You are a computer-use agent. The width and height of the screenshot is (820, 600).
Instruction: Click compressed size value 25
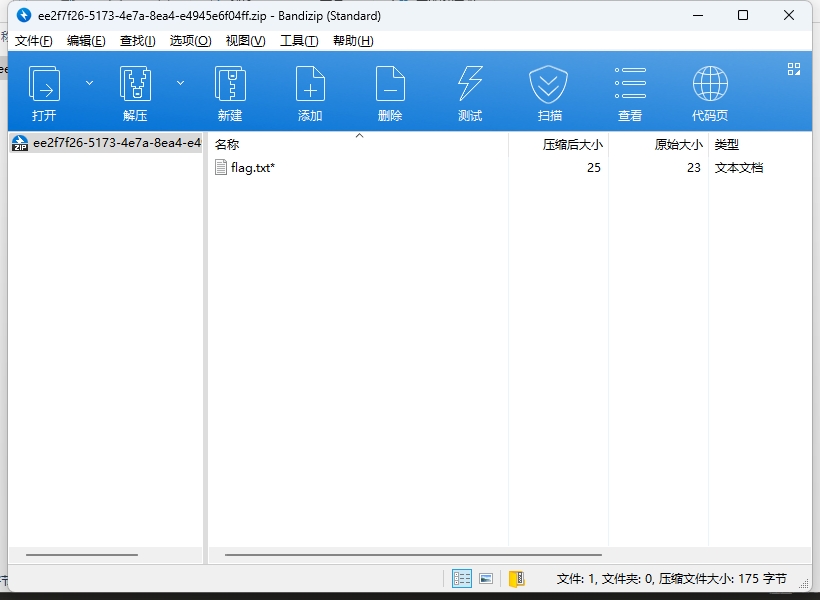(x=594, y=167)
